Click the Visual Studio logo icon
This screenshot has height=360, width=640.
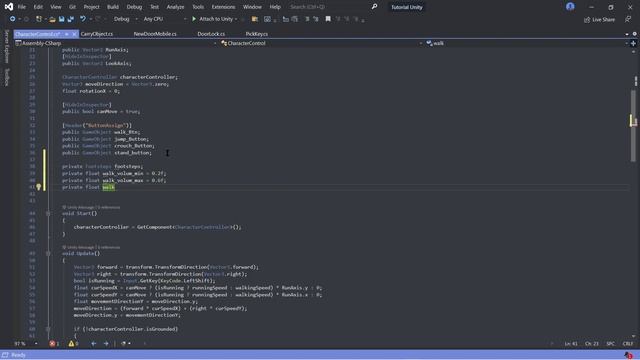[x=9, y=7]
